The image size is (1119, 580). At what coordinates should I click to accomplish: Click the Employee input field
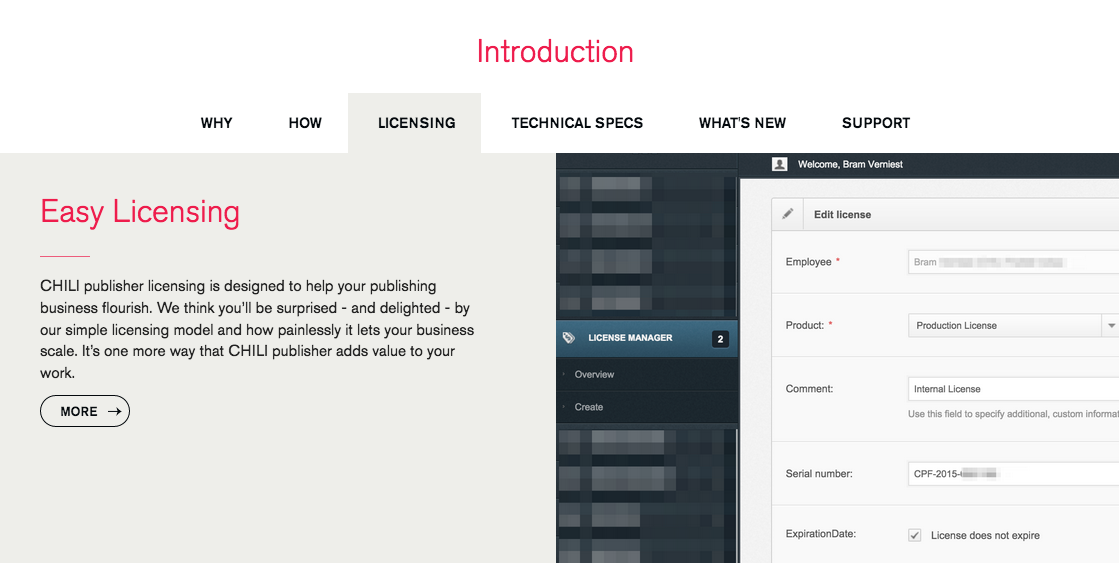pyautogui.click(x=1012, y=262)
